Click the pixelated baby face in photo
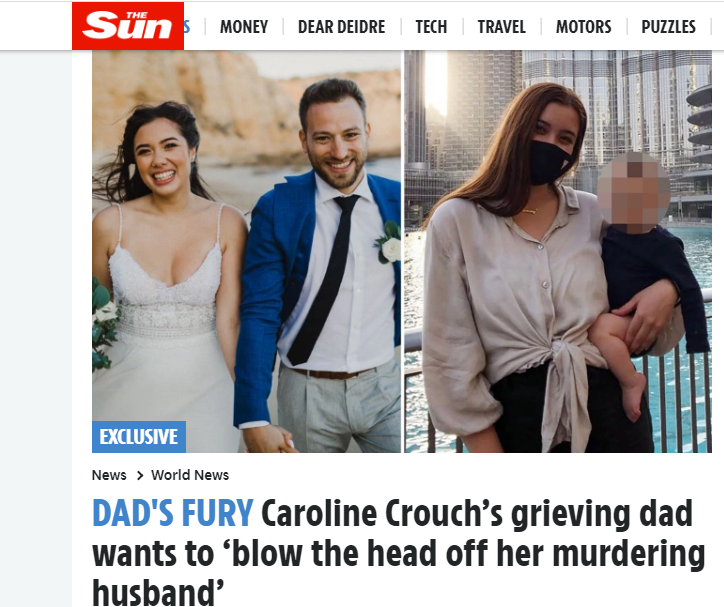The width and height of the screenshot is (724, 607). pyautogui.click(x=634, y=193)
